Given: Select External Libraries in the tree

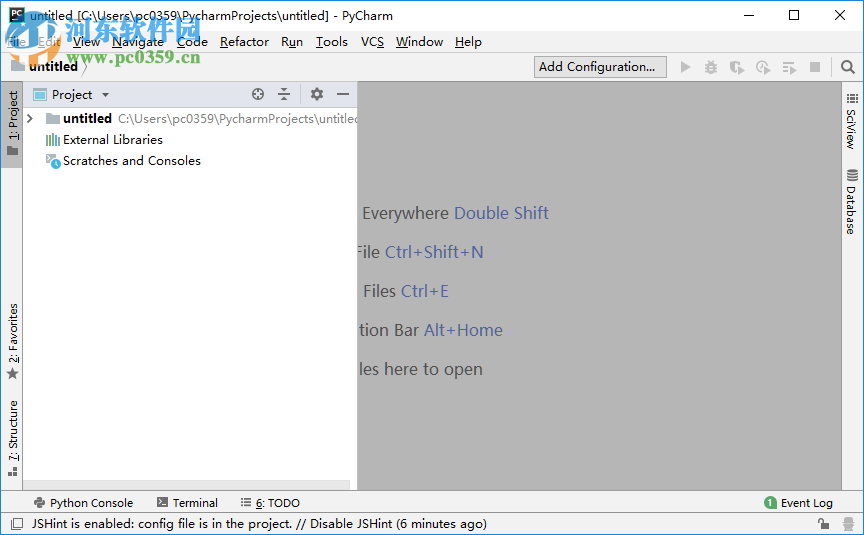Looking at the screenshot, I should coord(112,140).
